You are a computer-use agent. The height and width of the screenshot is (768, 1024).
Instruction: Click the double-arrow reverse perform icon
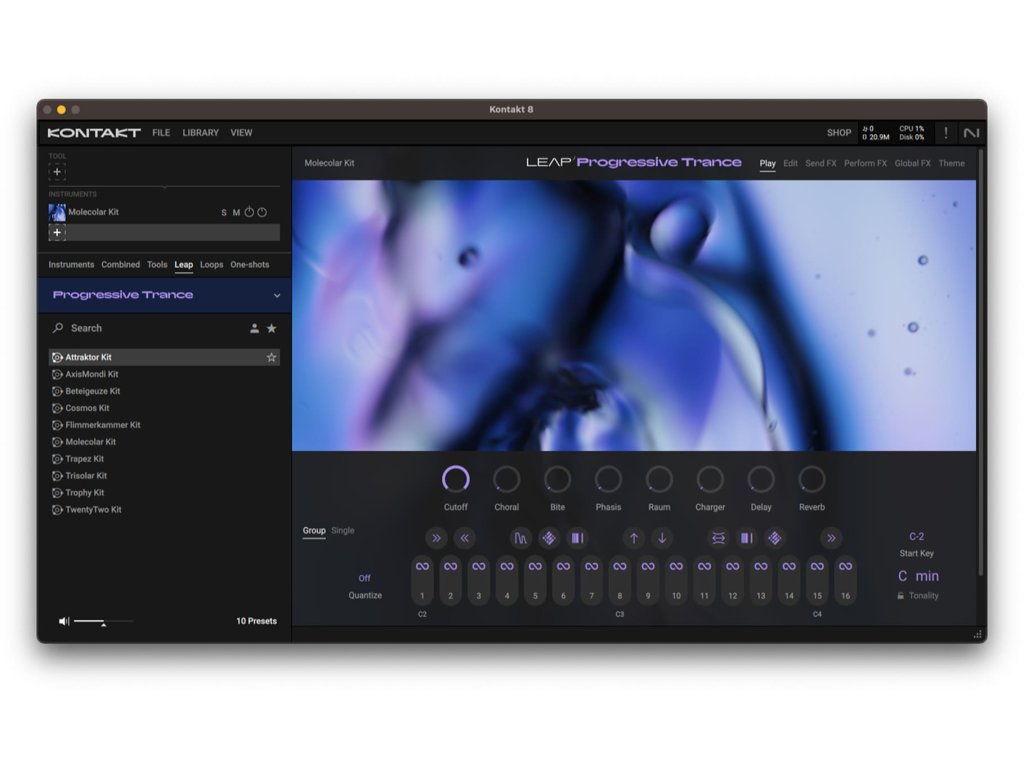point(464,538)
